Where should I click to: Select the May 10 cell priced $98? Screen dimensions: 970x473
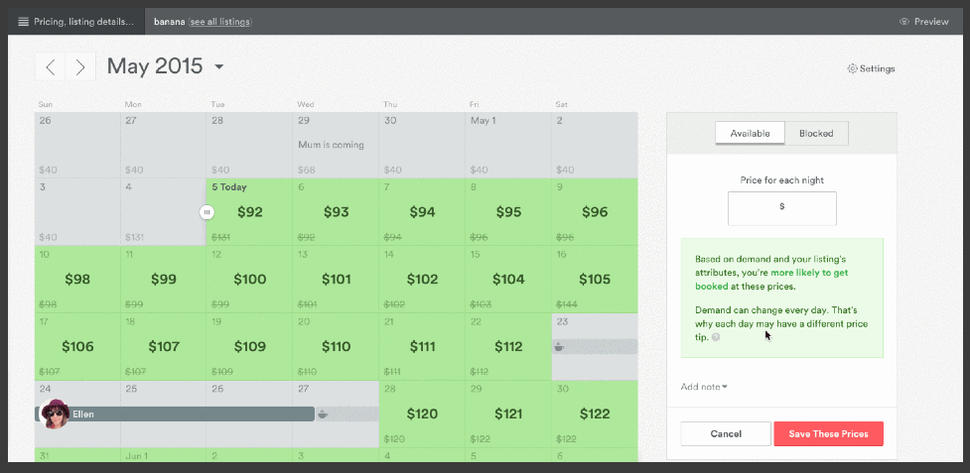(x=77, y=279)
